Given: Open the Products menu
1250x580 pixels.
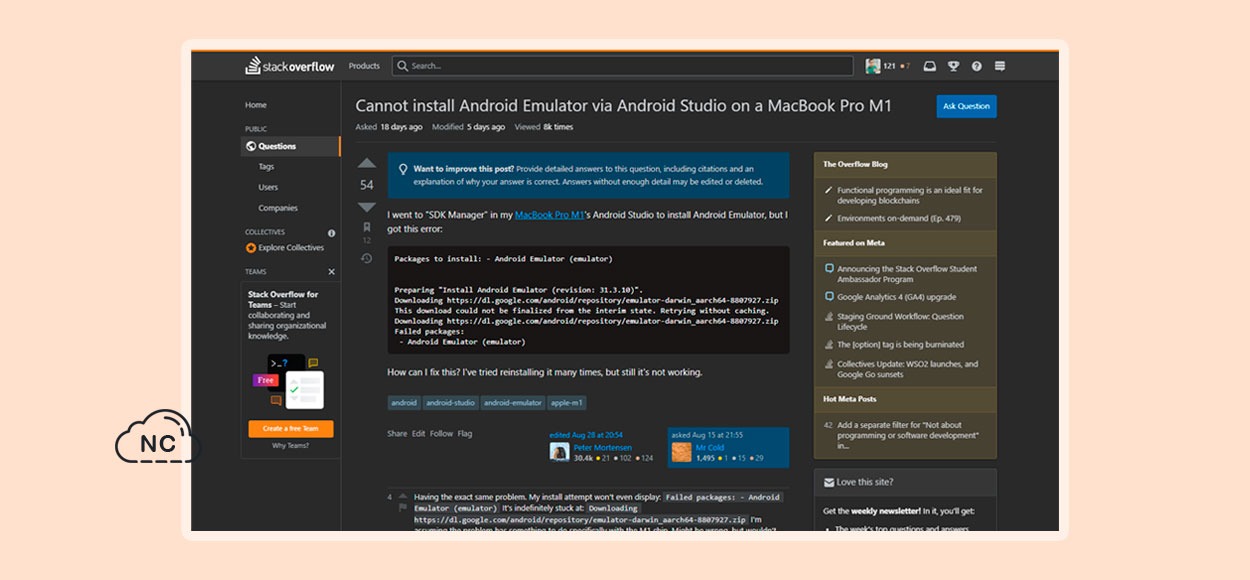Looking at the screenshot, I should (x=364, y=66).
